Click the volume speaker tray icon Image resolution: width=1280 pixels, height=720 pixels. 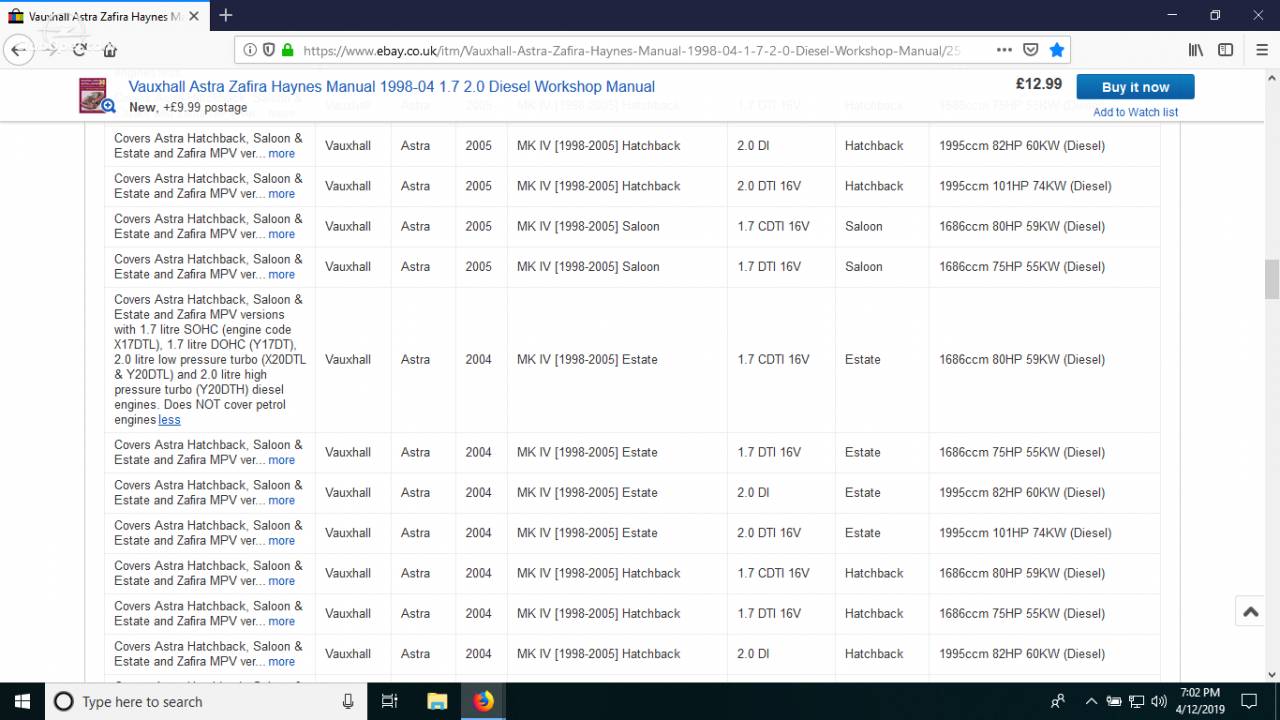1159,702
